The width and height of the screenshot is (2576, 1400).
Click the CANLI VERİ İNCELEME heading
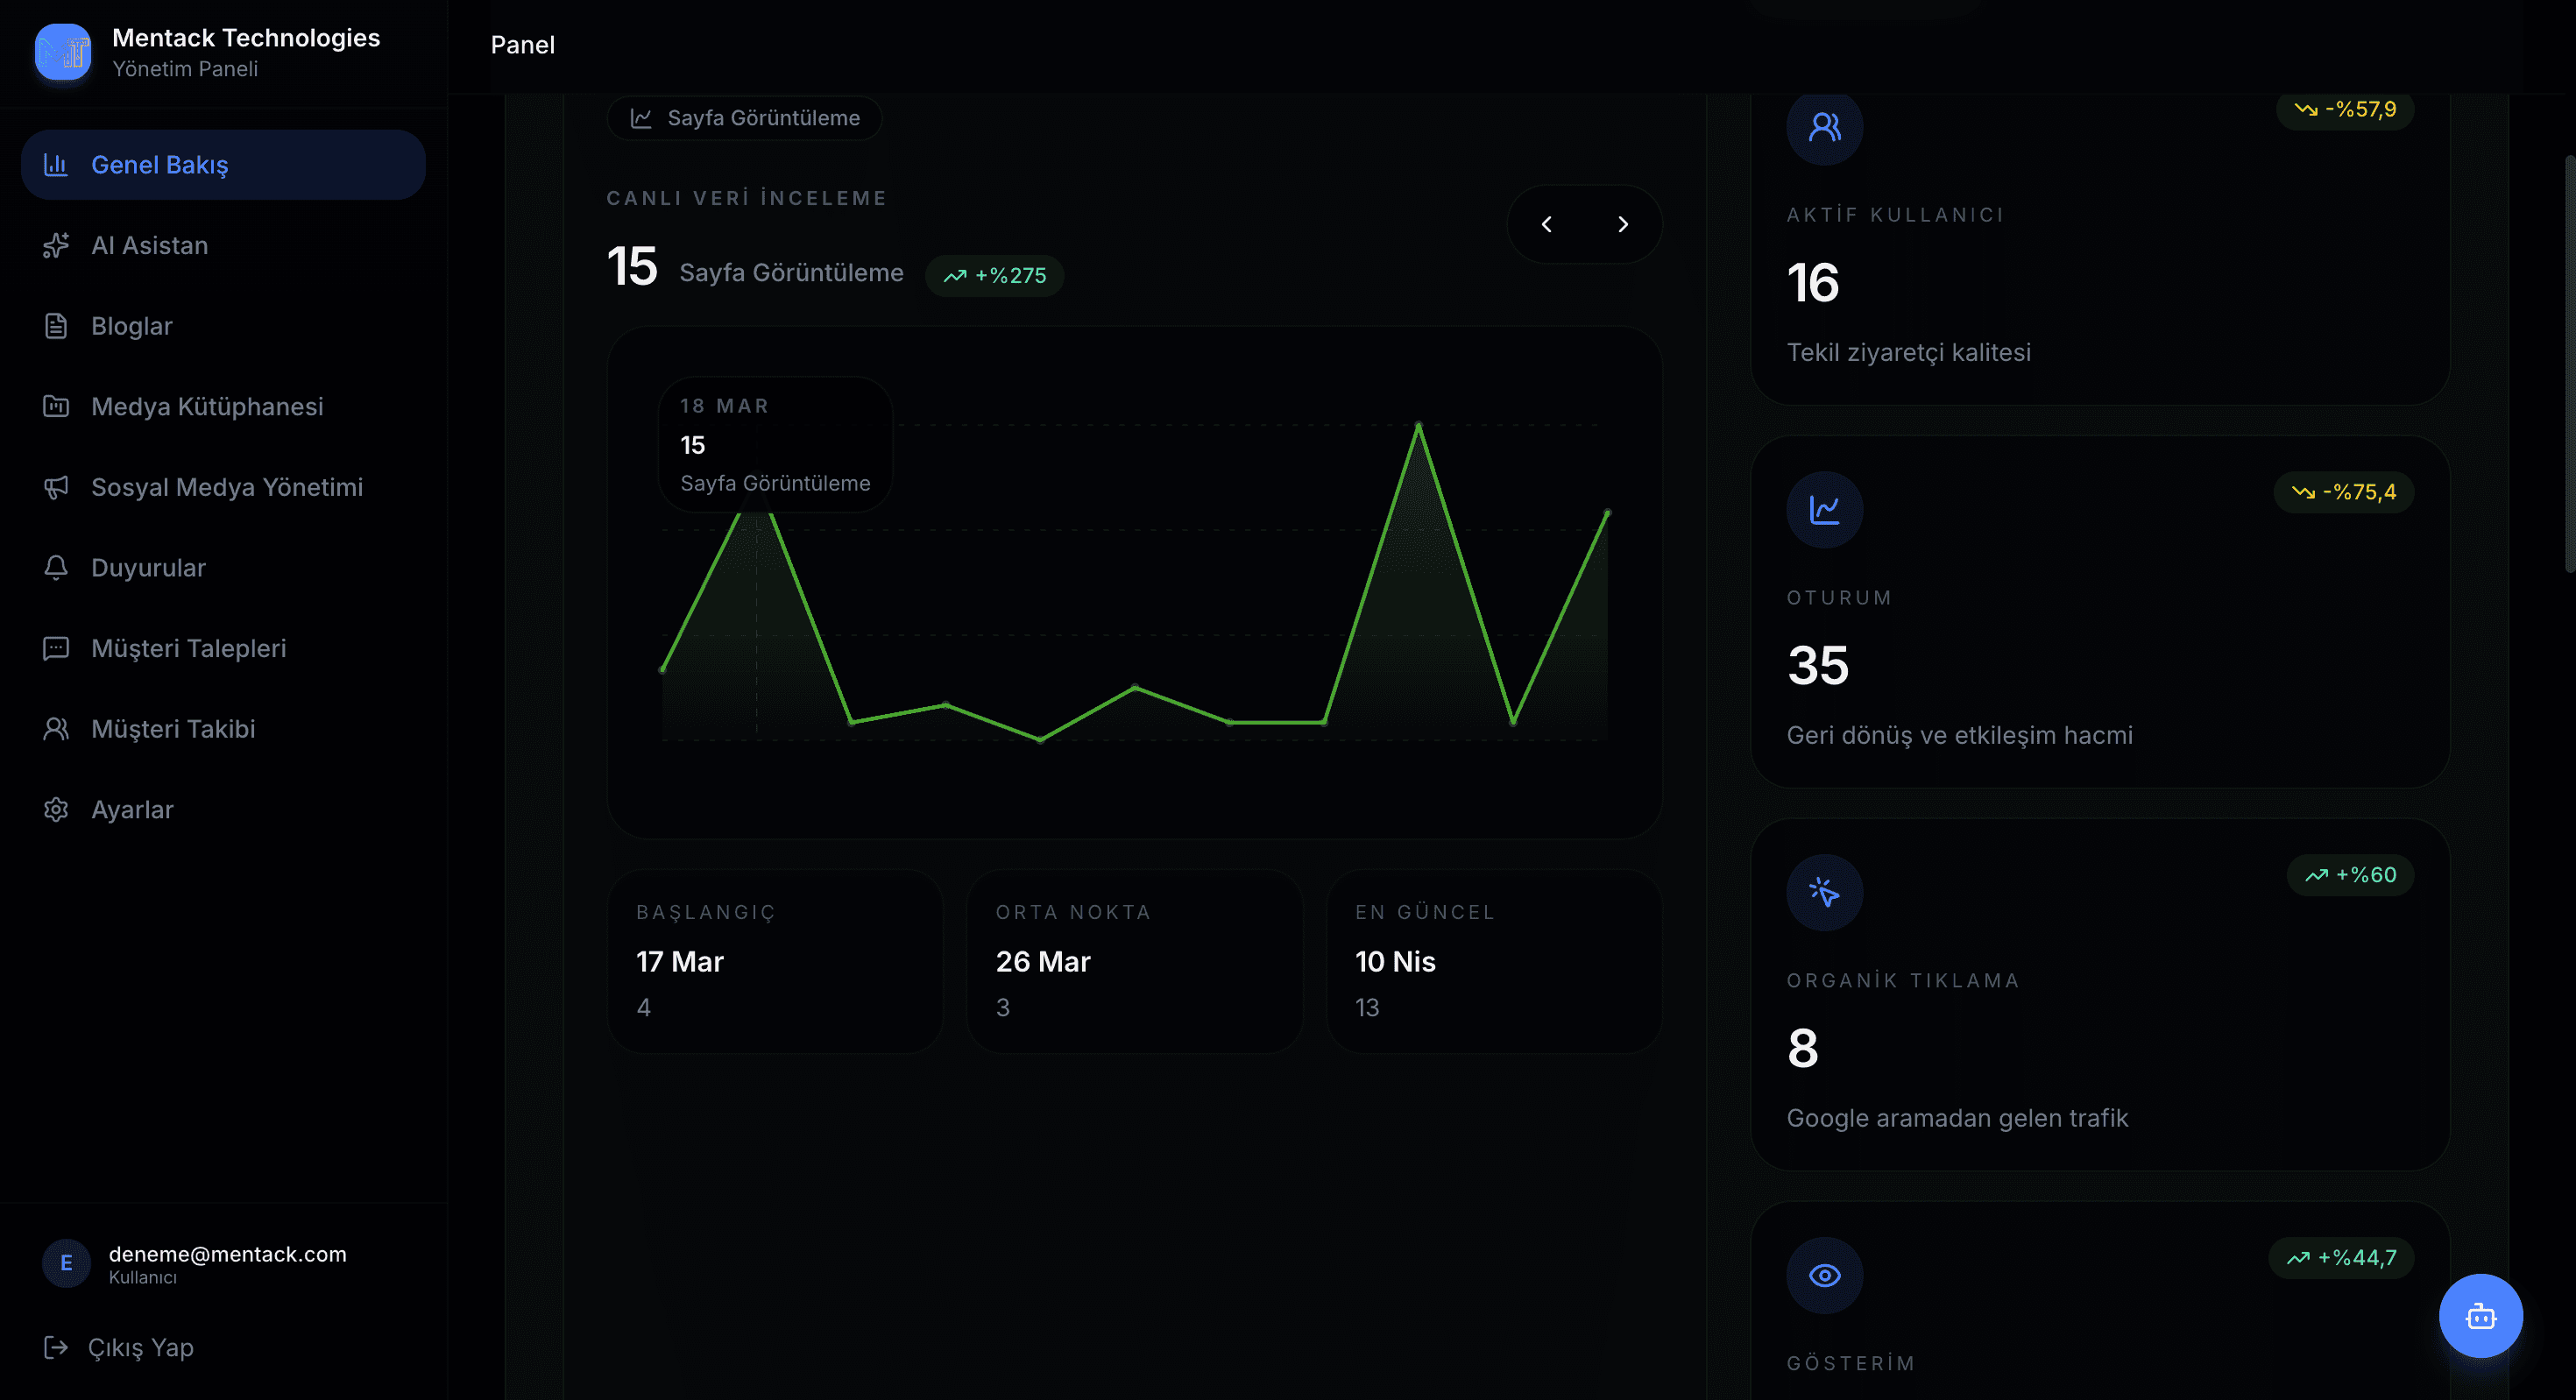746,198
